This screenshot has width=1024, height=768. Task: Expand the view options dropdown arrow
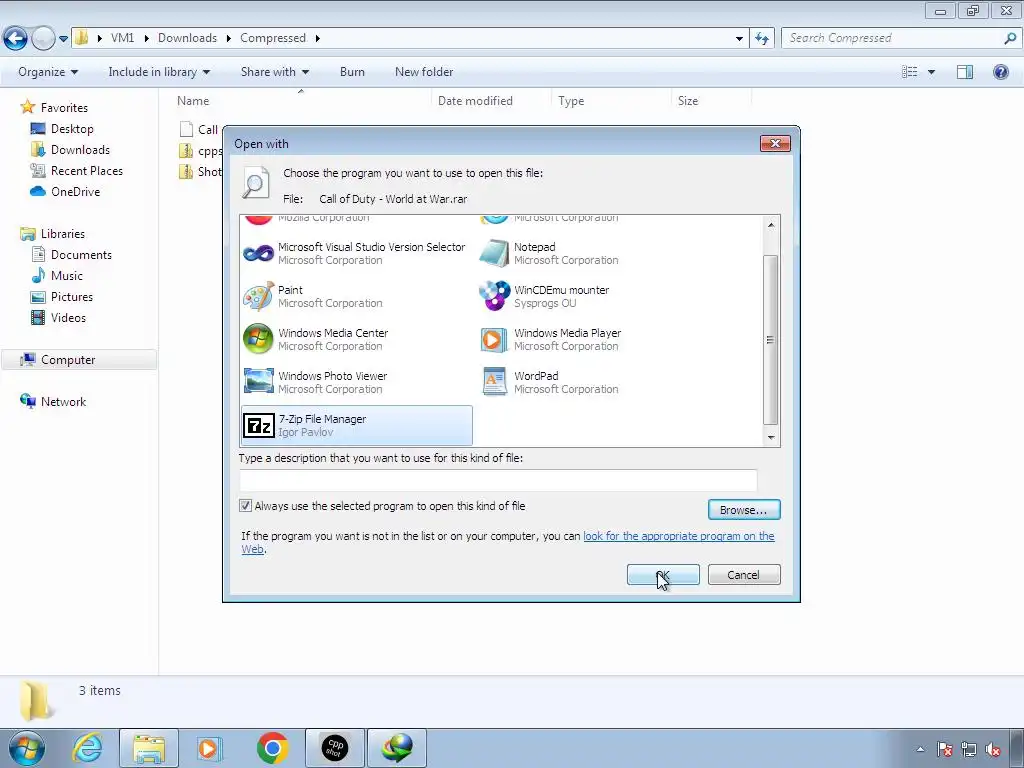point(931,72)
